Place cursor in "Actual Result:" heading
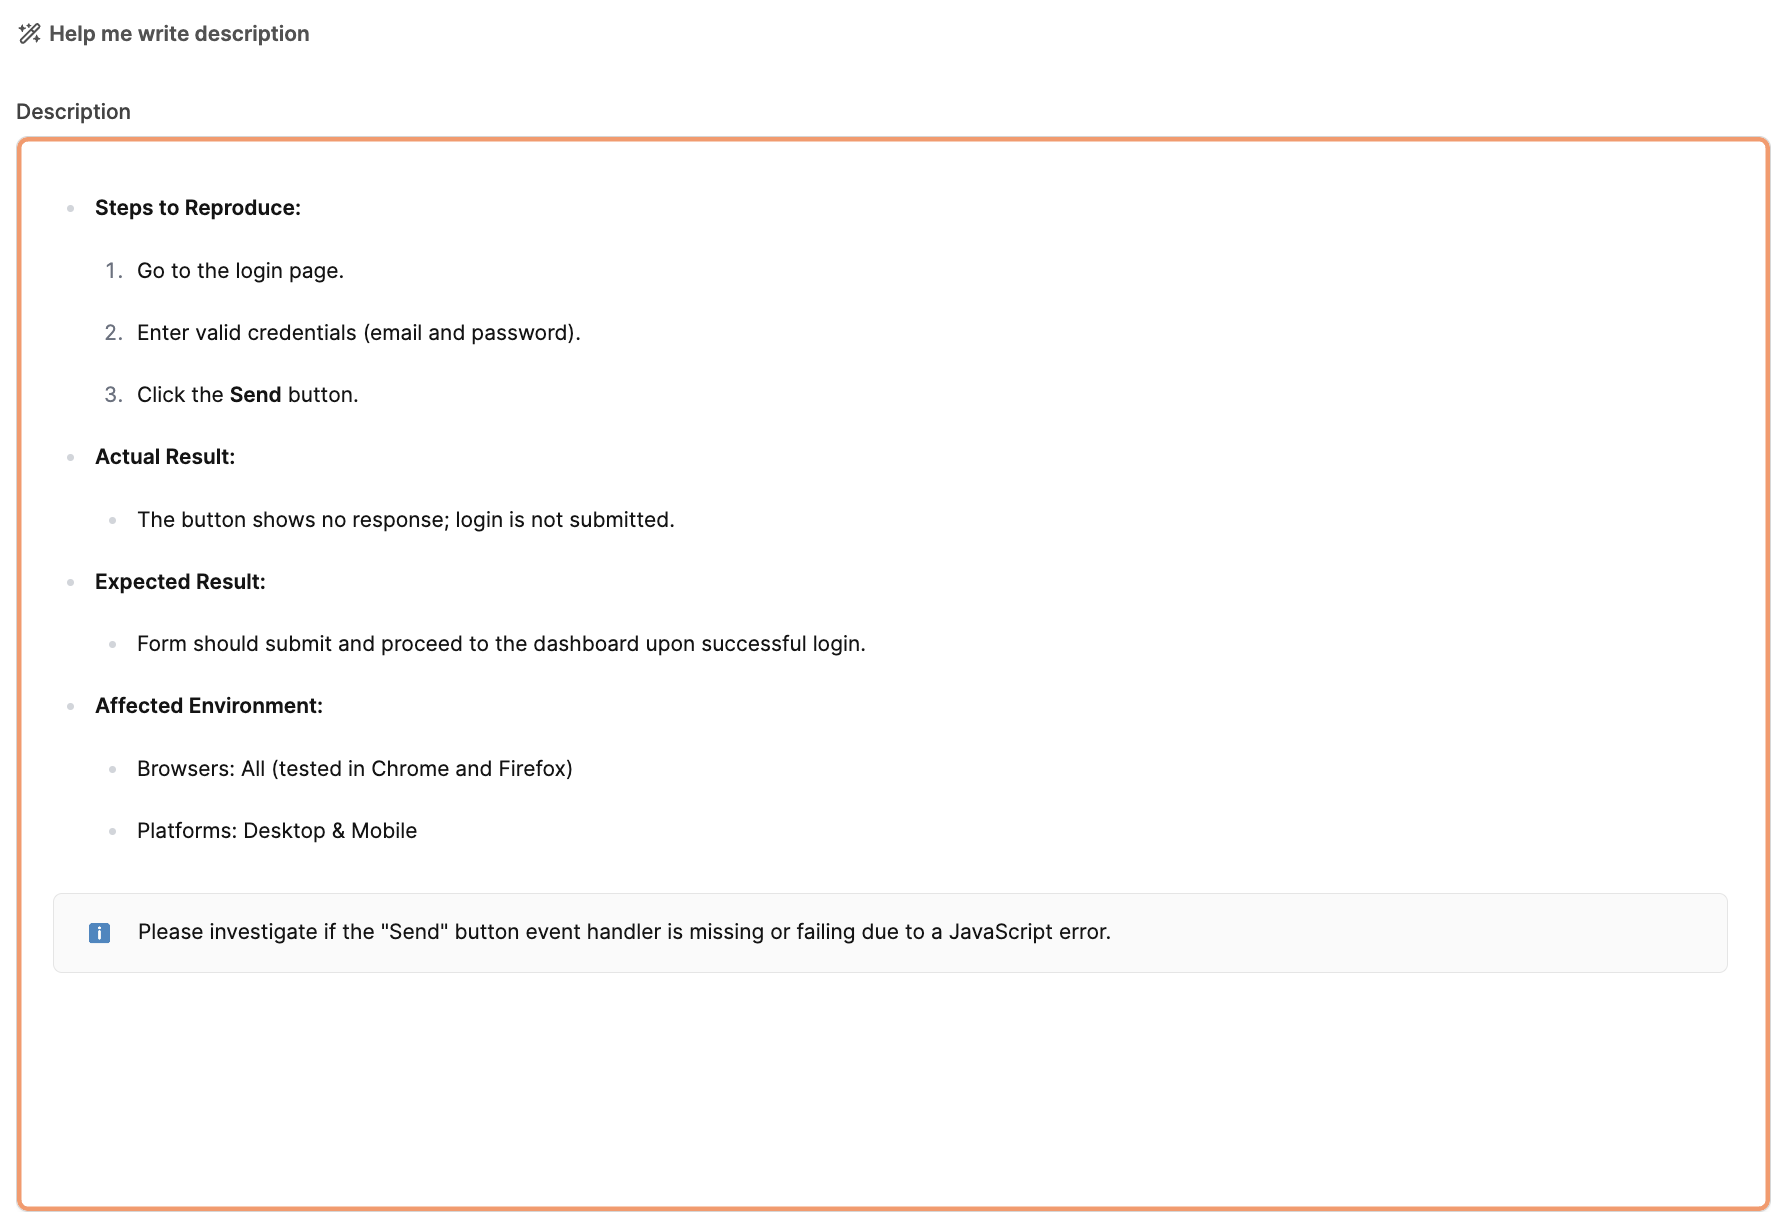Image resolution: width=1788 pixels, height=1232 pixels. point(165,457)
